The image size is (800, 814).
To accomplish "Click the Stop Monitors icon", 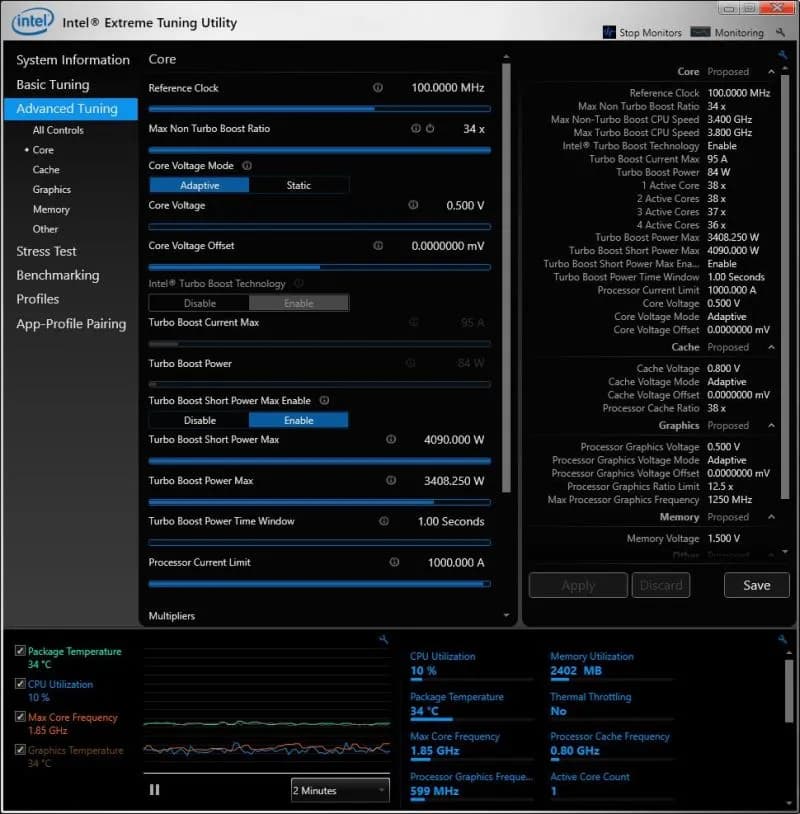I will (609, 32).
